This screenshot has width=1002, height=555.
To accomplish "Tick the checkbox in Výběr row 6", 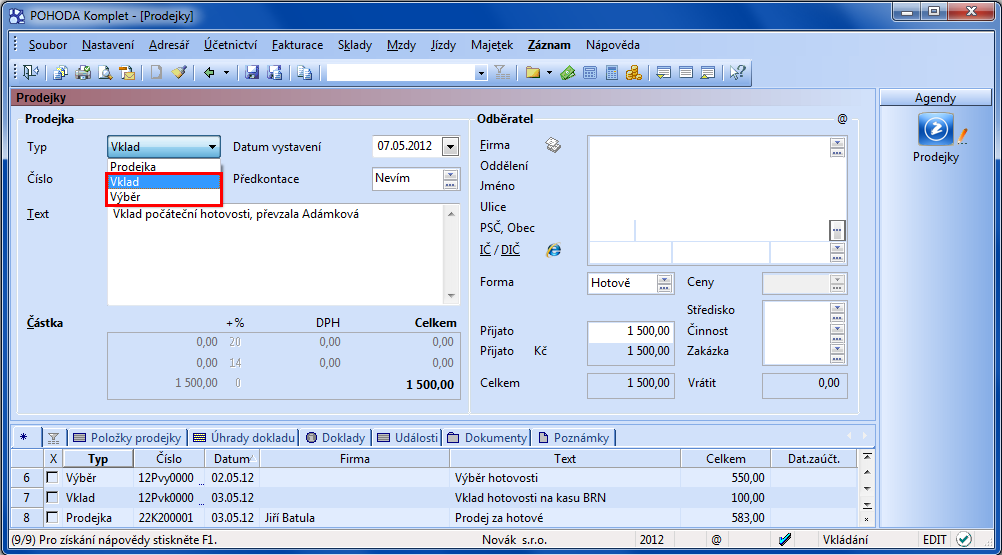I will pyautogui.click(x=52, y=477).
